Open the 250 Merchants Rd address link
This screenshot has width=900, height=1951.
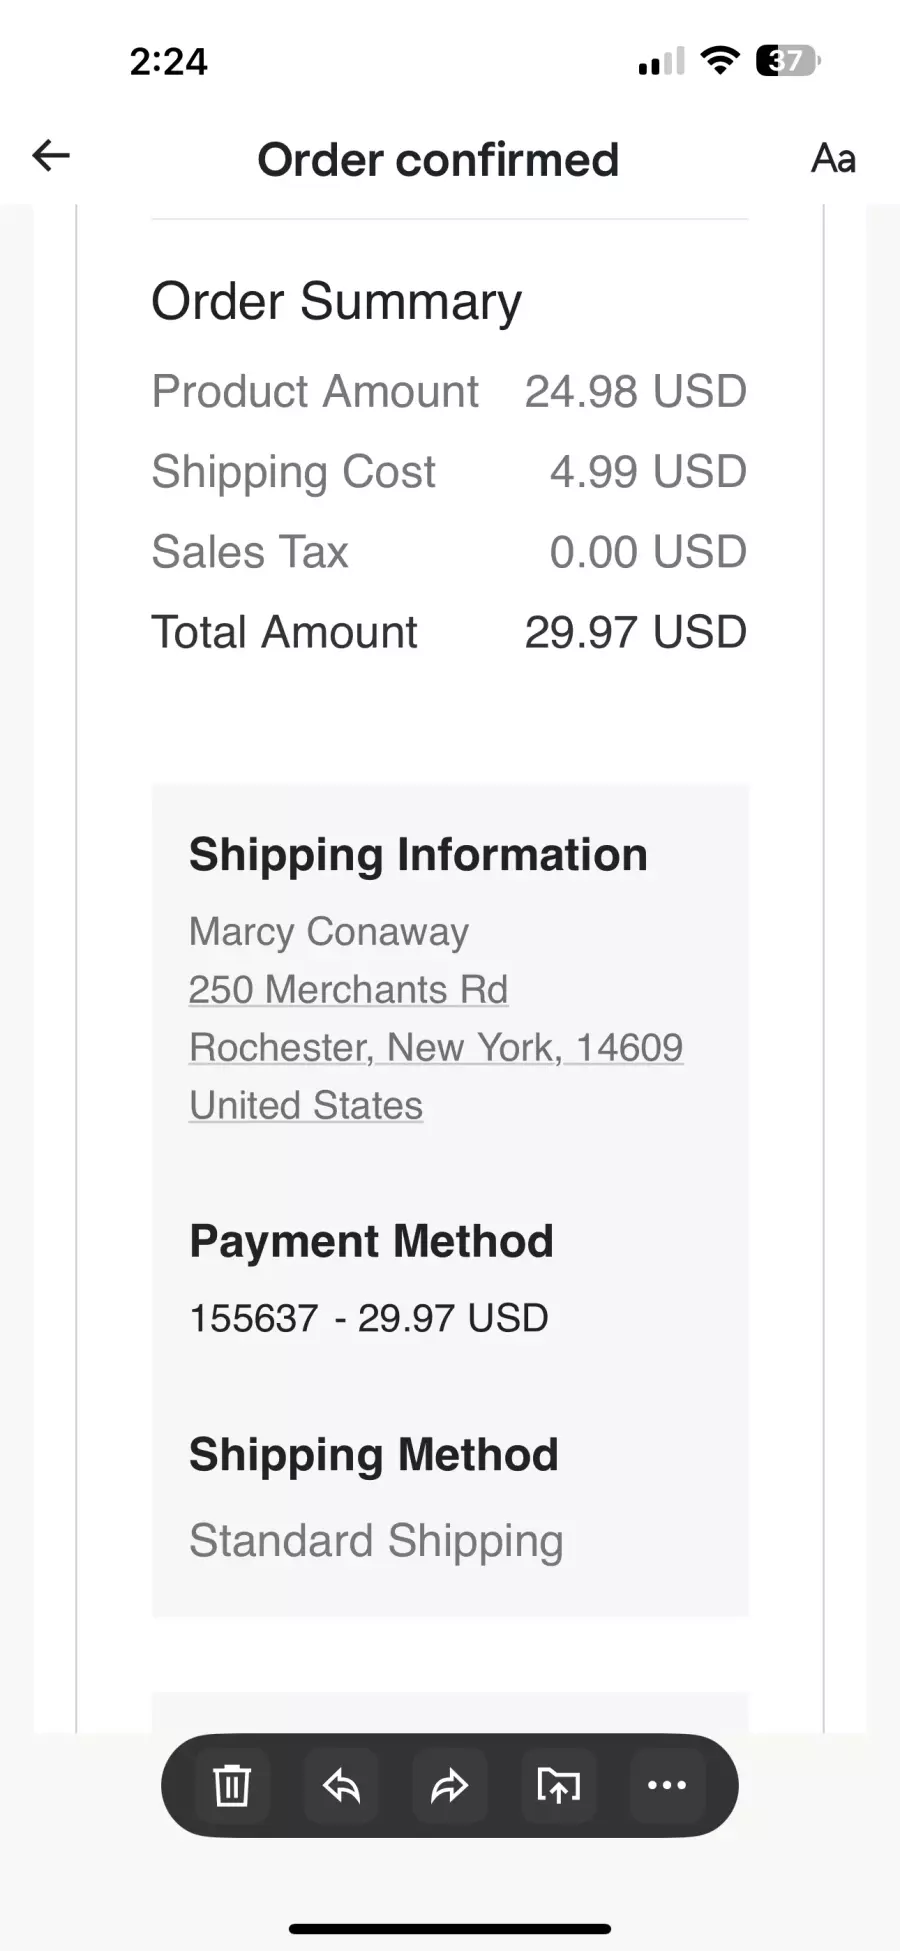pyautogui.click(x=348, y=990)
